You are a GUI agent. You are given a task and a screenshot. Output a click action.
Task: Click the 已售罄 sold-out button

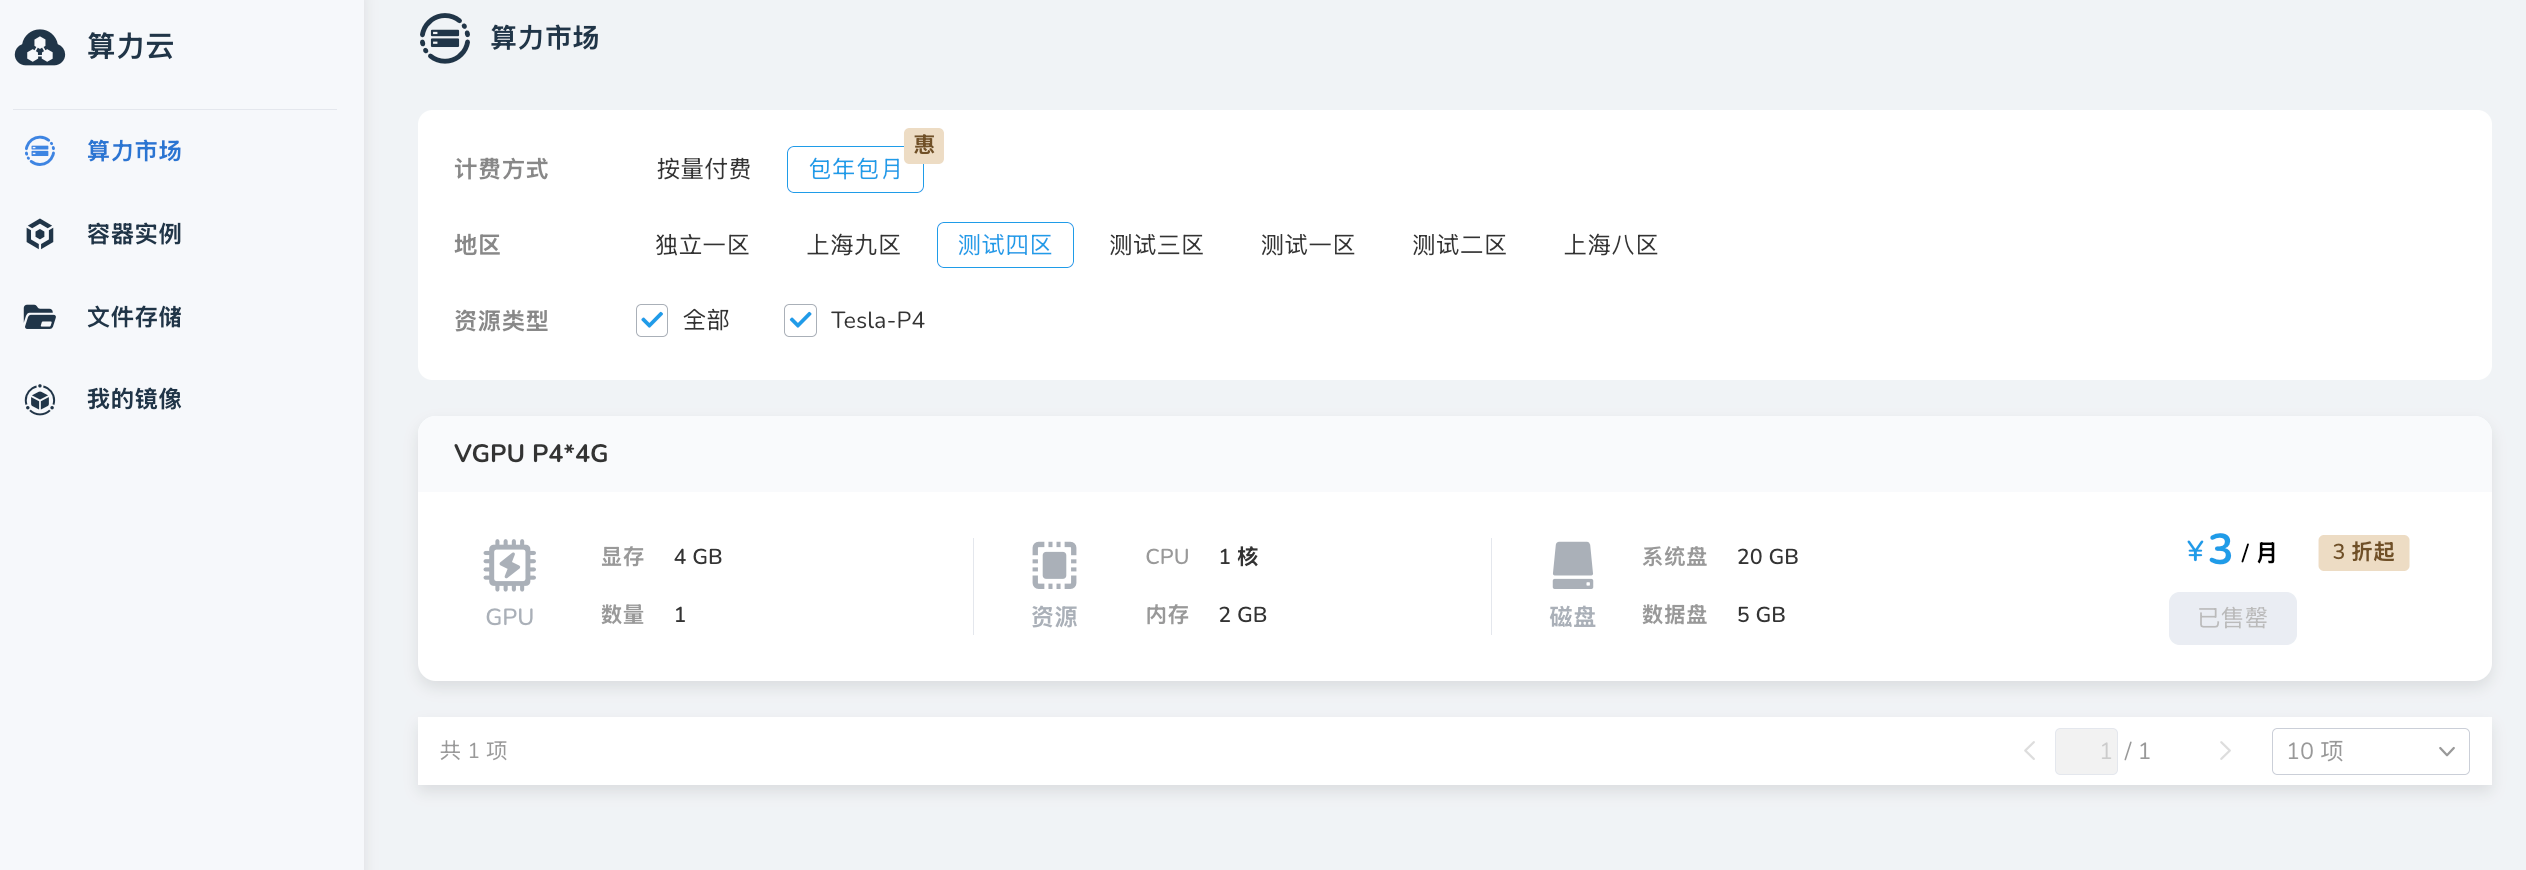coord(2232,618)
